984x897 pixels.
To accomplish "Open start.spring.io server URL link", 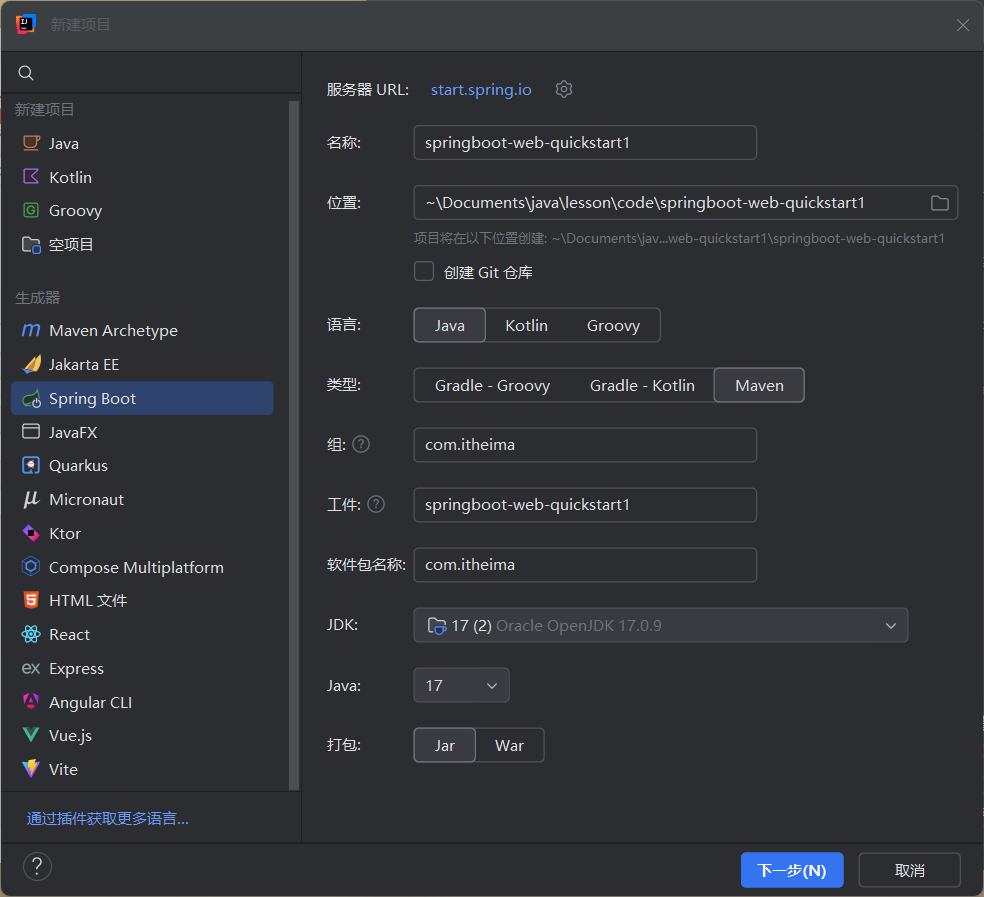I will [x=481, y=89].
